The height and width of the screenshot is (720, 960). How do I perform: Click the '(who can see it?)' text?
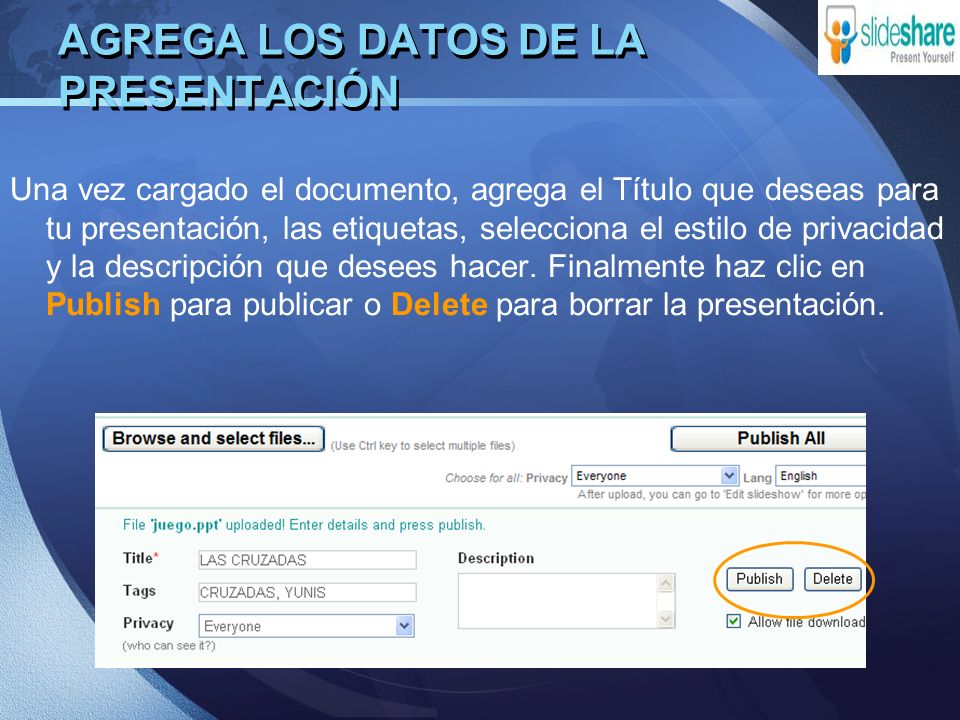(x=169, y=645)
